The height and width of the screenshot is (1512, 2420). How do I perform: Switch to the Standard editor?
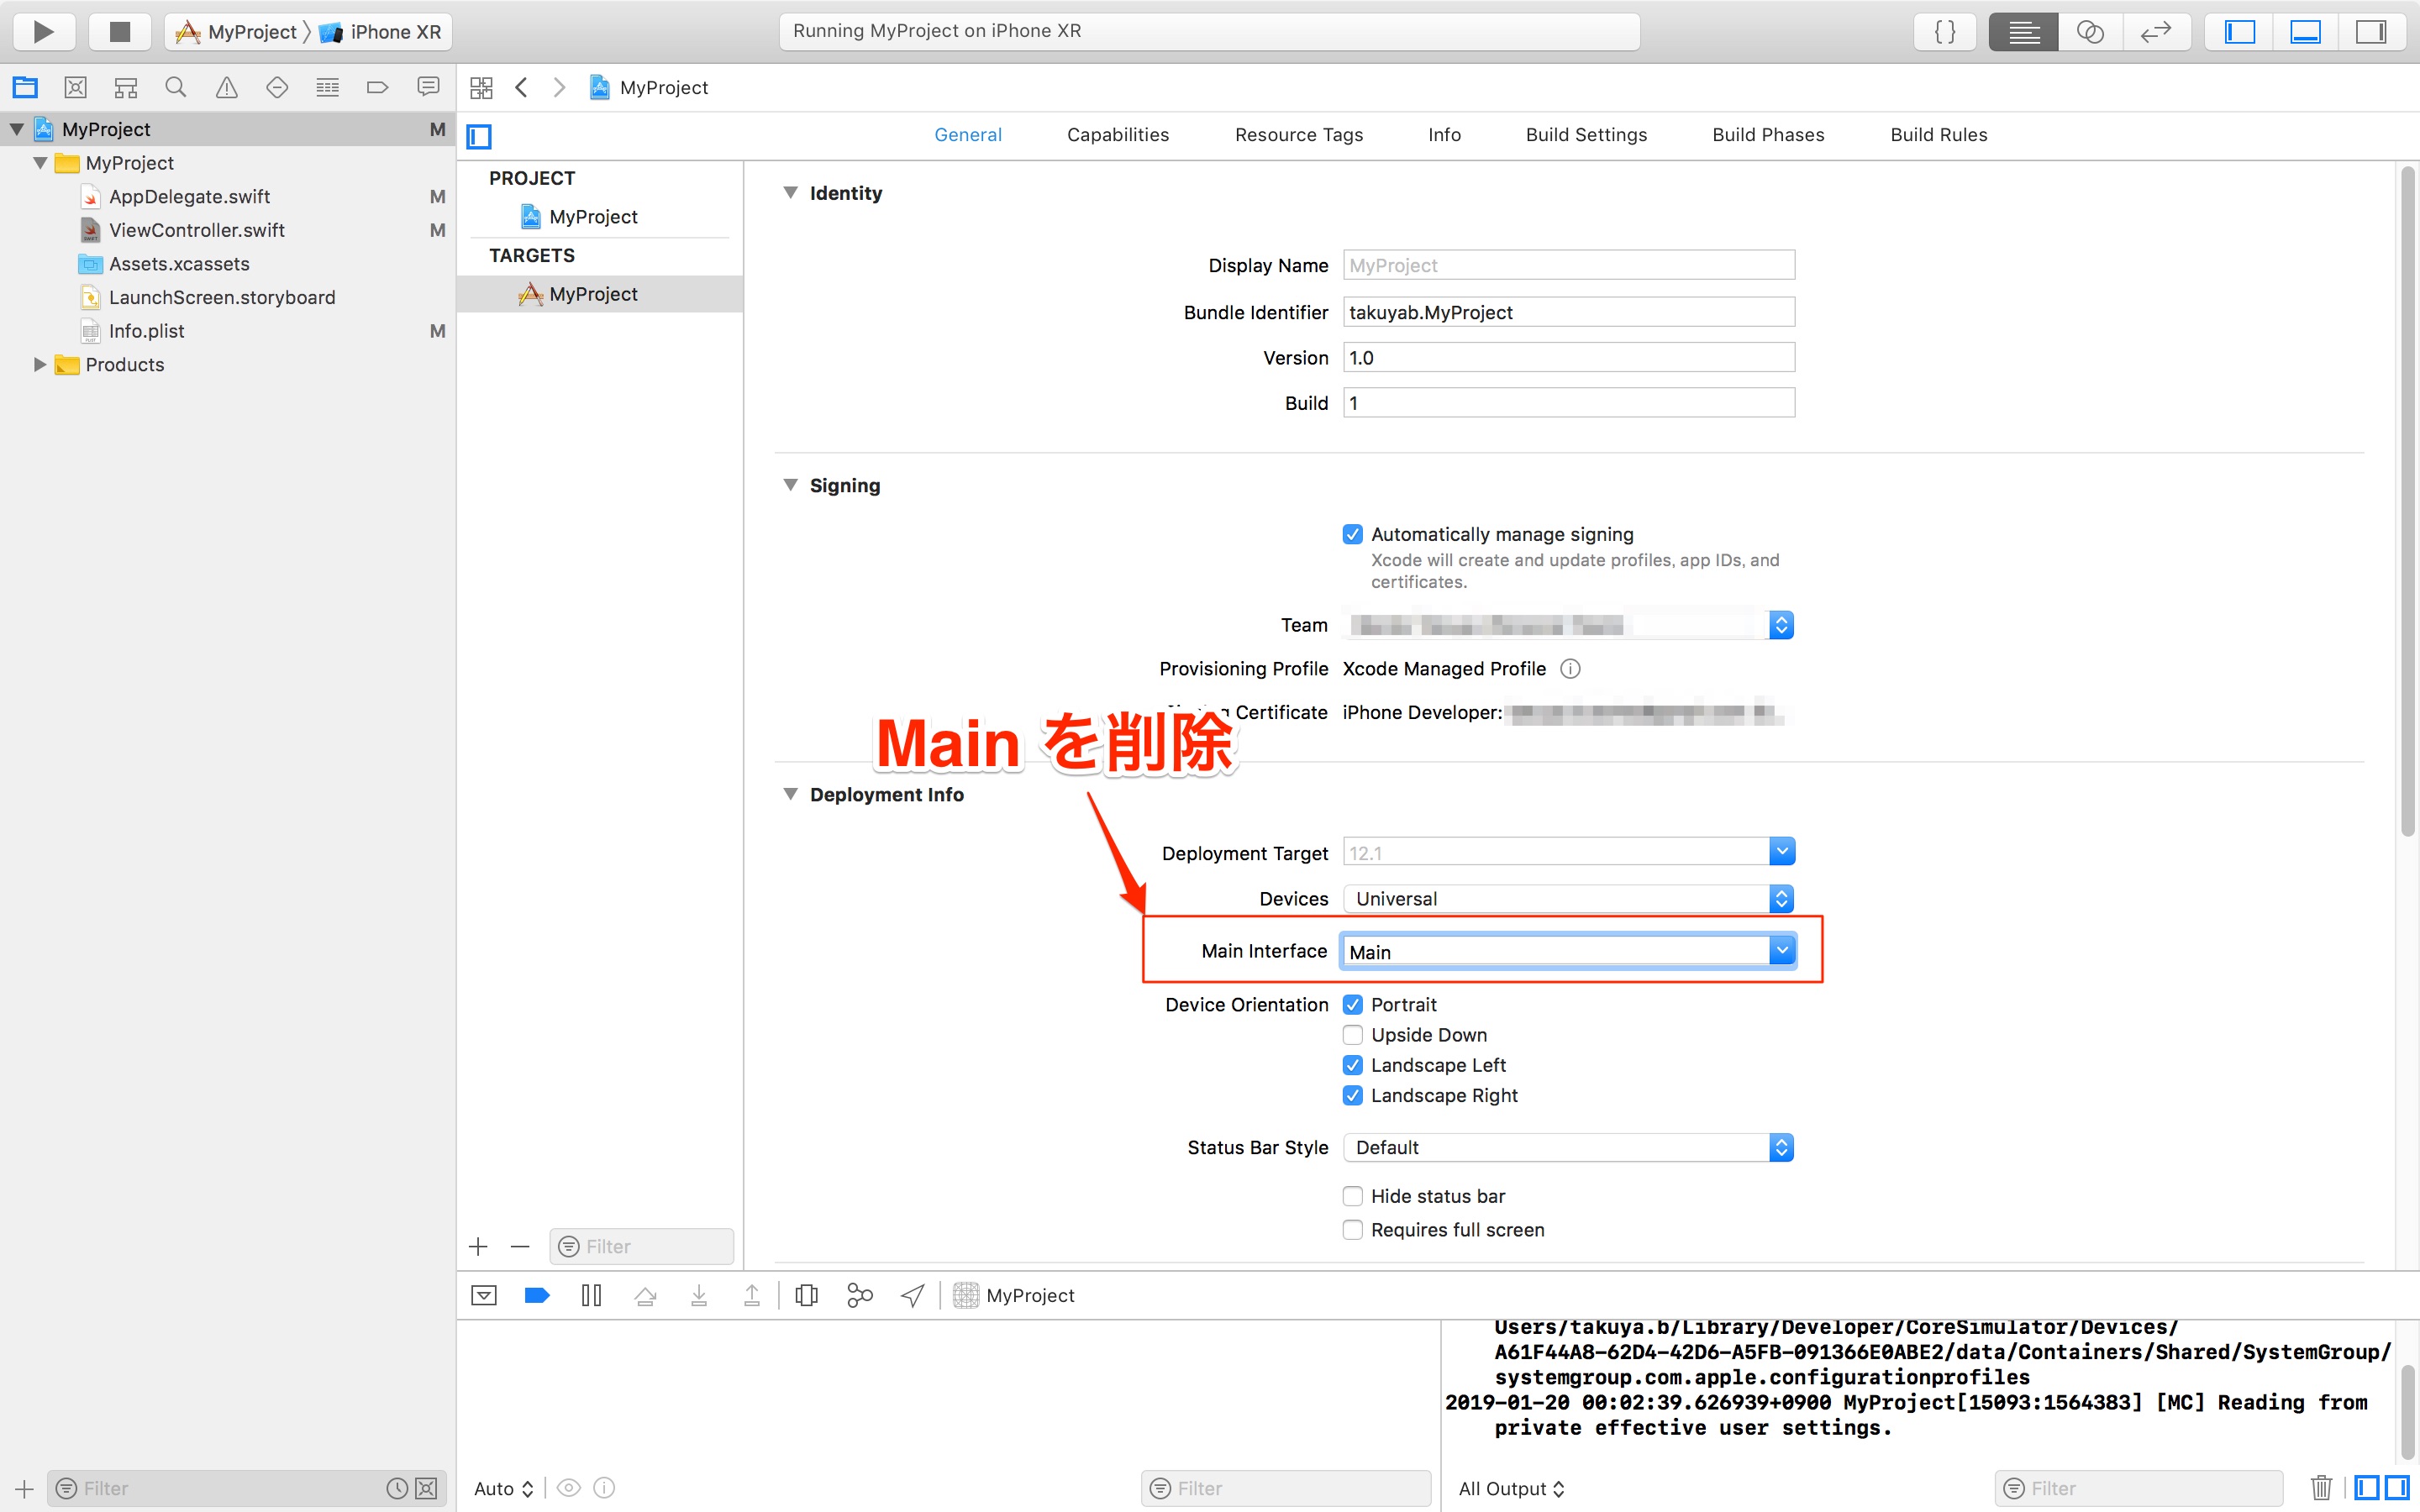[2023, 32]
